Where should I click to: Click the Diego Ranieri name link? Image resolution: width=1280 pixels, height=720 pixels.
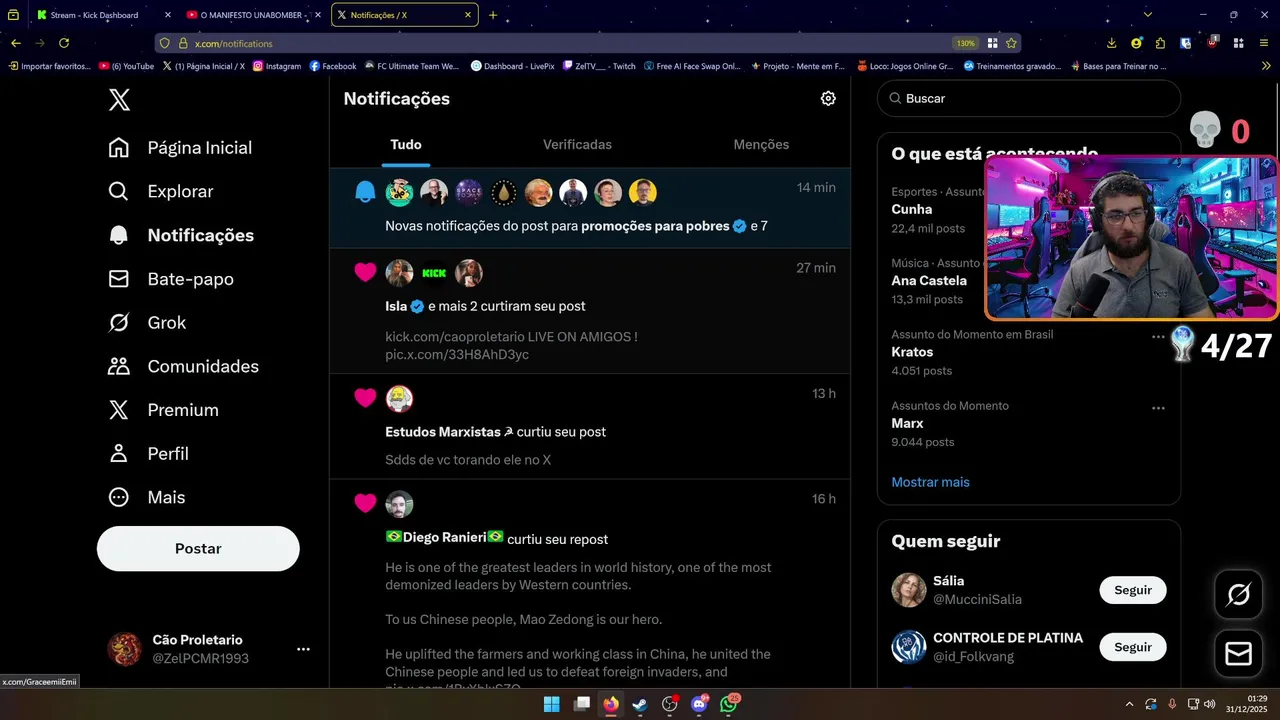click(x=445, y=538)
